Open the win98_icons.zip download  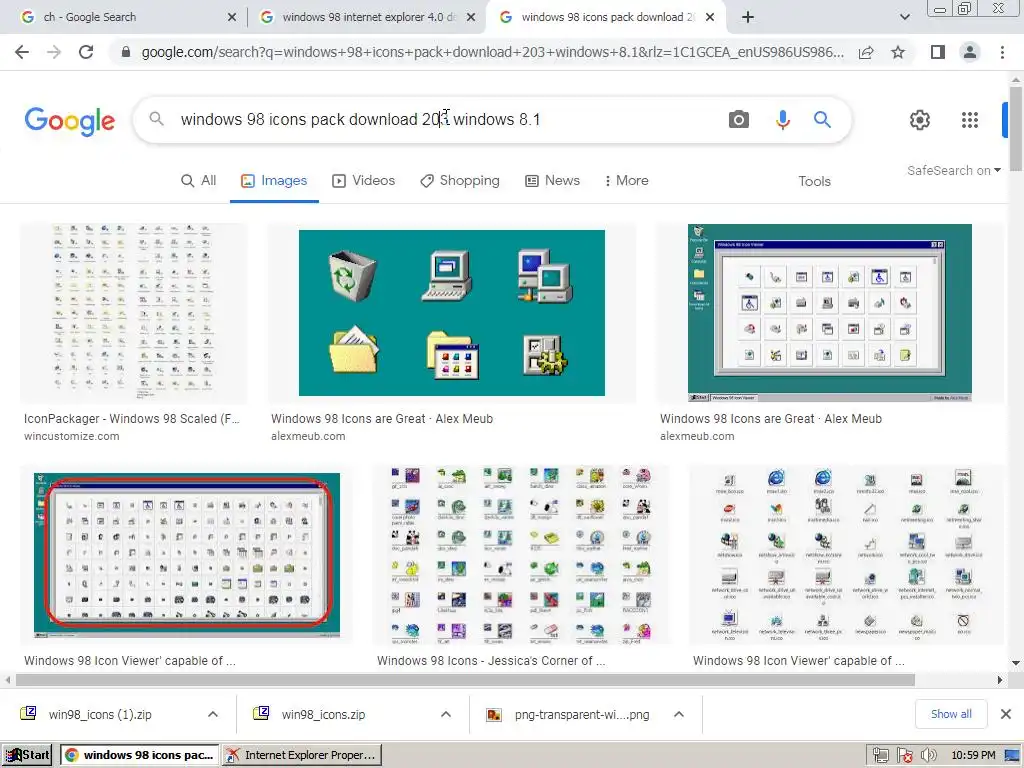point(323,714)
